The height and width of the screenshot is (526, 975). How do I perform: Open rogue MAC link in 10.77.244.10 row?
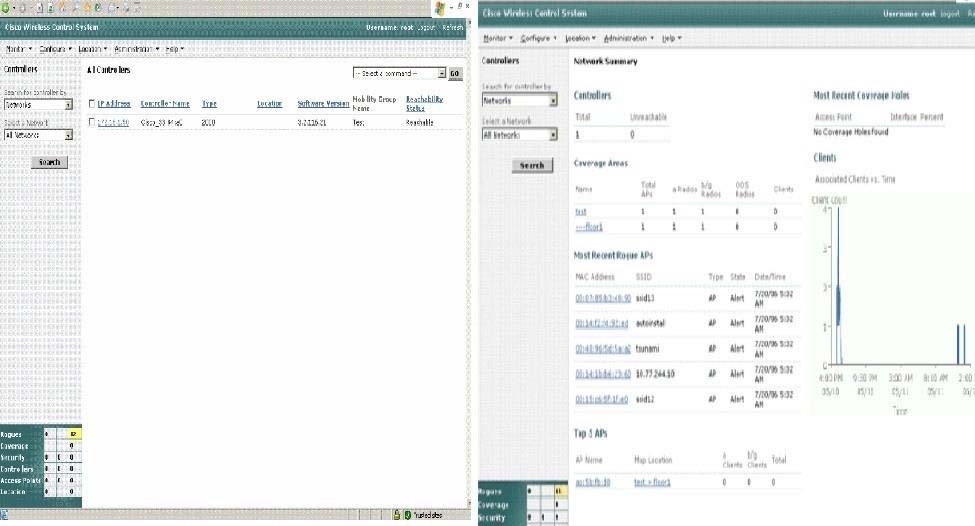point(603,374)
